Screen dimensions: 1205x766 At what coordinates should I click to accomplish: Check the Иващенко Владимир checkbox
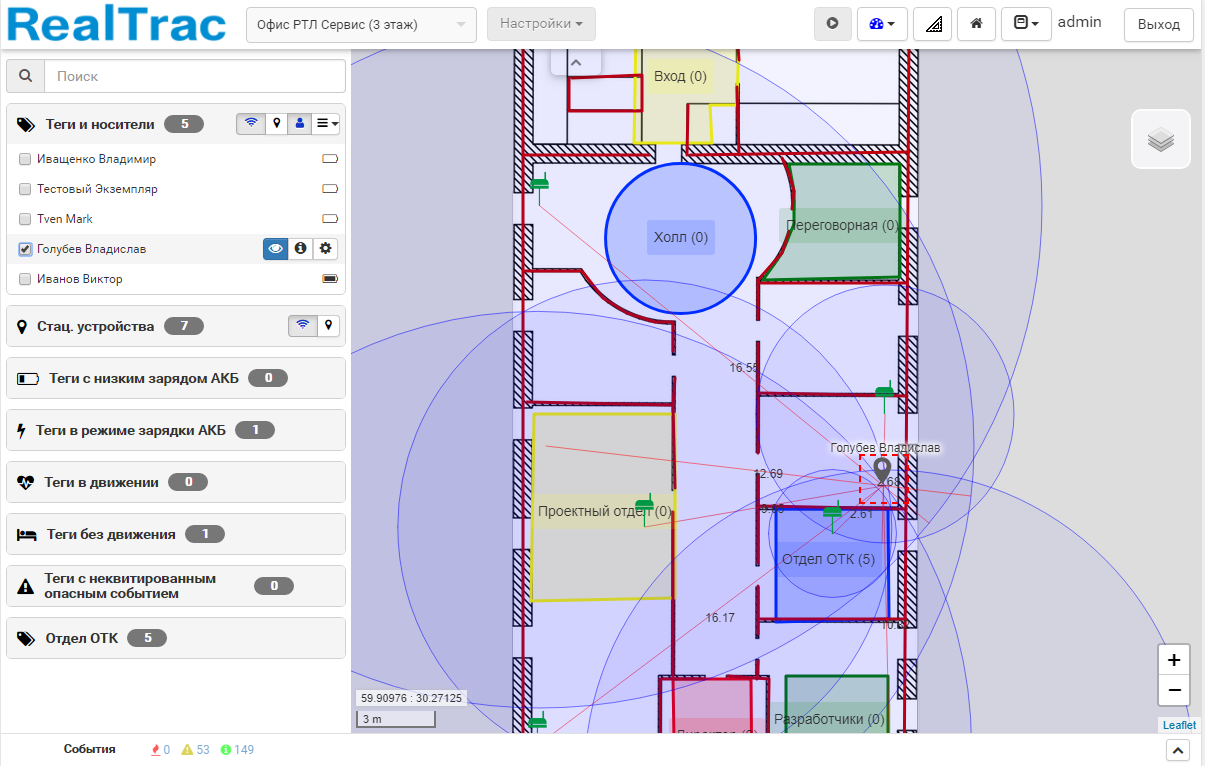point(26,159)
